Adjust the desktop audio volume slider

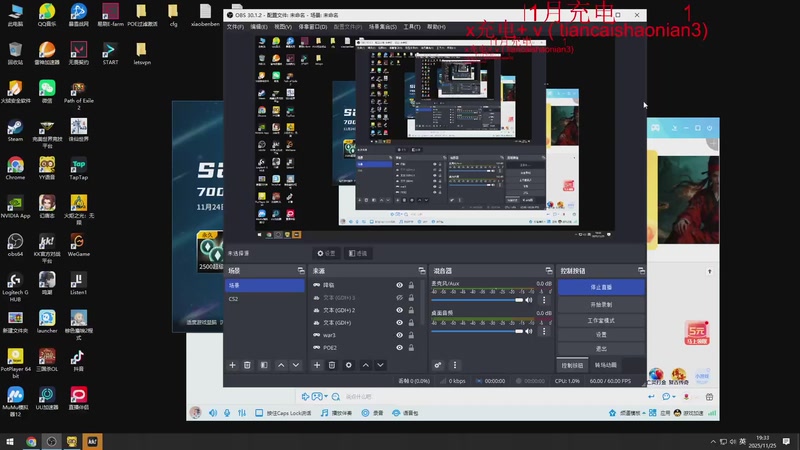pos(477,331)
